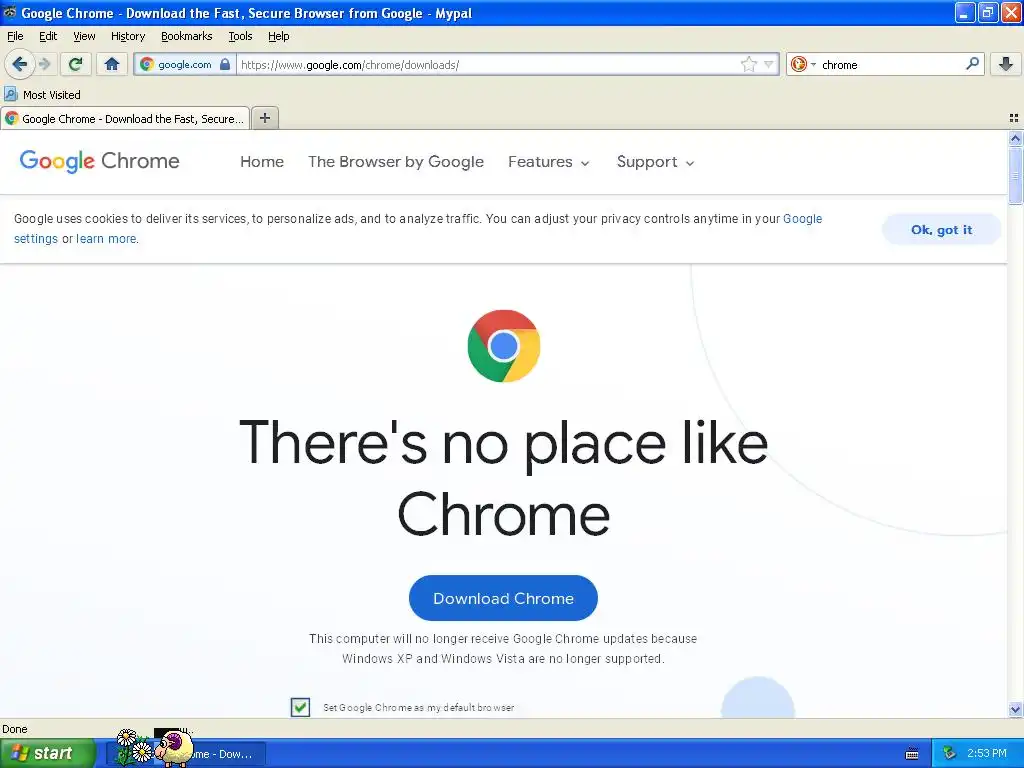Click the Home navigation link
Viewport: 1024px width, 768px height.
[262, 161]
